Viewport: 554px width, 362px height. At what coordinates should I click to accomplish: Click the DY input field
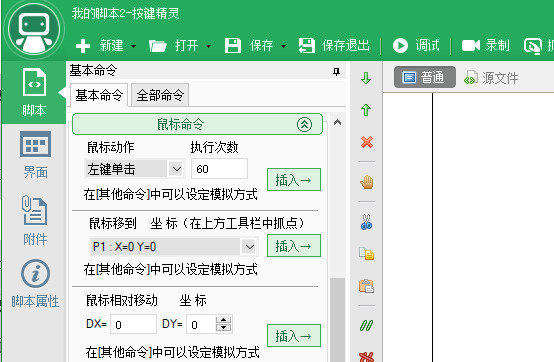click(x=202, y=324)
